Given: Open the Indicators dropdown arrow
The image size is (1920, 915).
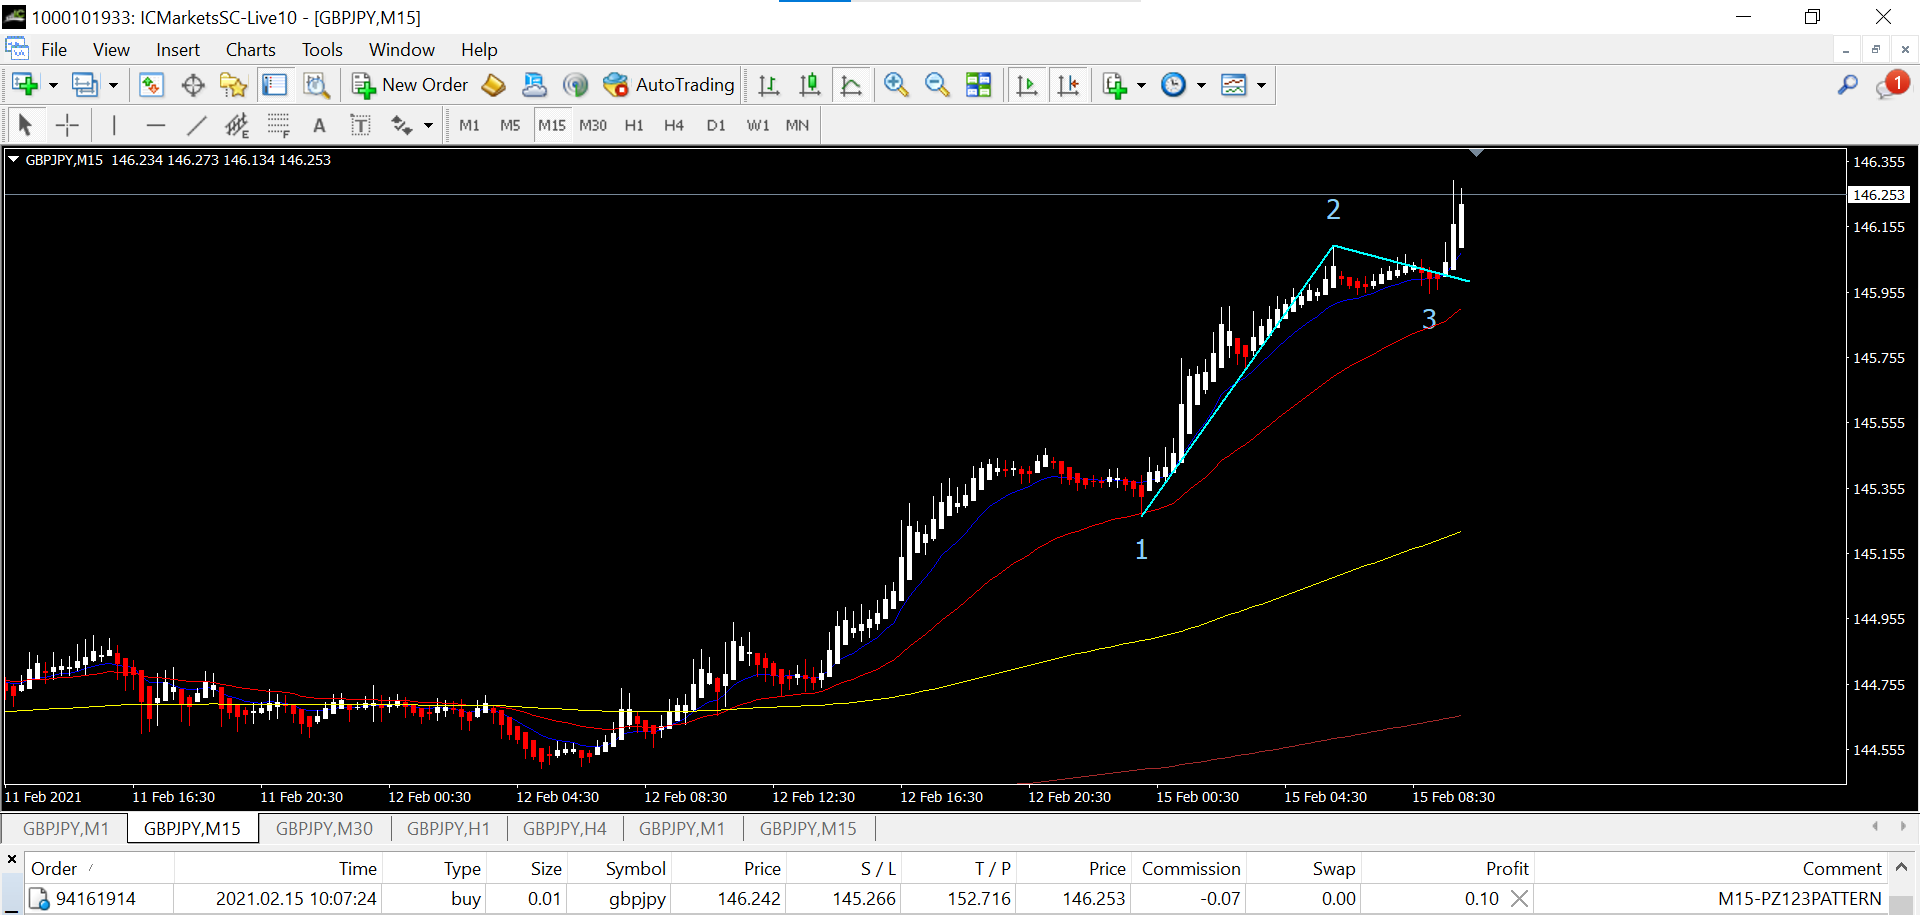Looking at the screenshot, I should pos(1141,85).
